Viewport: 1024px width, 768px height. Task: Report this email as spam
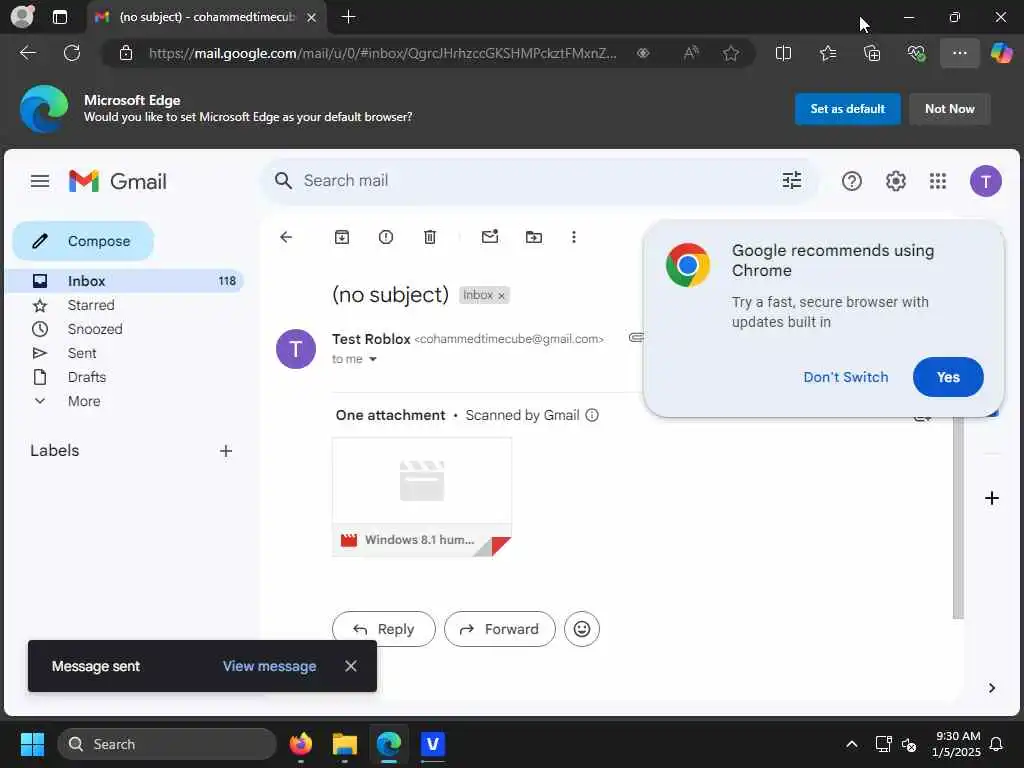(x=386, y=237)
